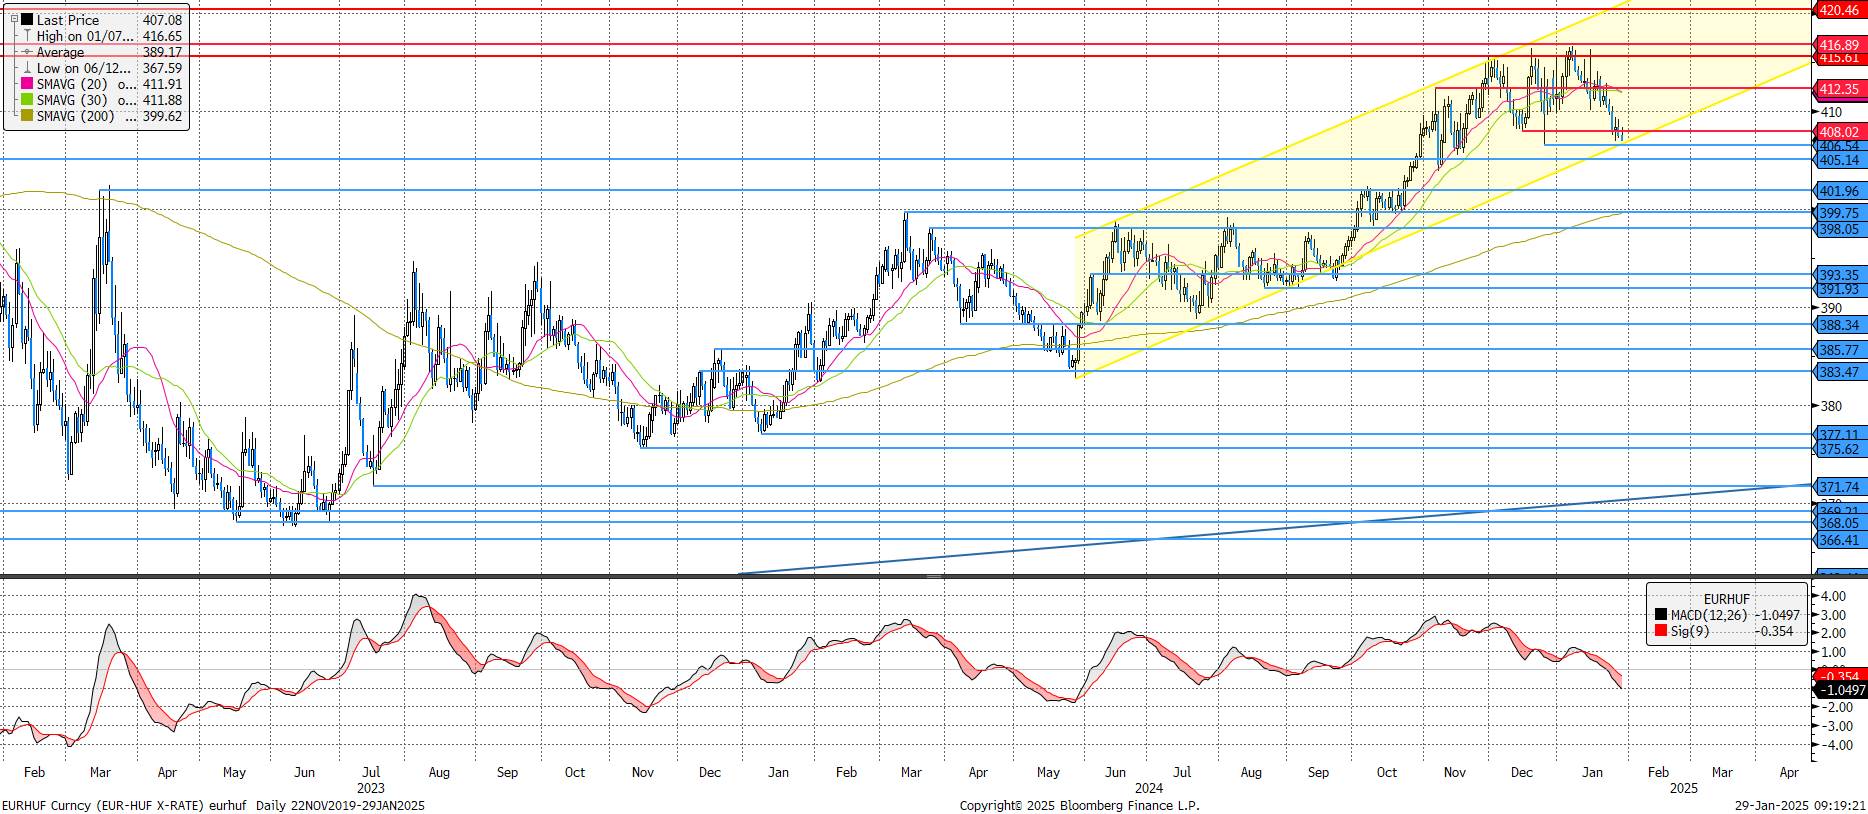Click the 399.75 blue level tag
1868x814 pixels.
[1839, 213]
